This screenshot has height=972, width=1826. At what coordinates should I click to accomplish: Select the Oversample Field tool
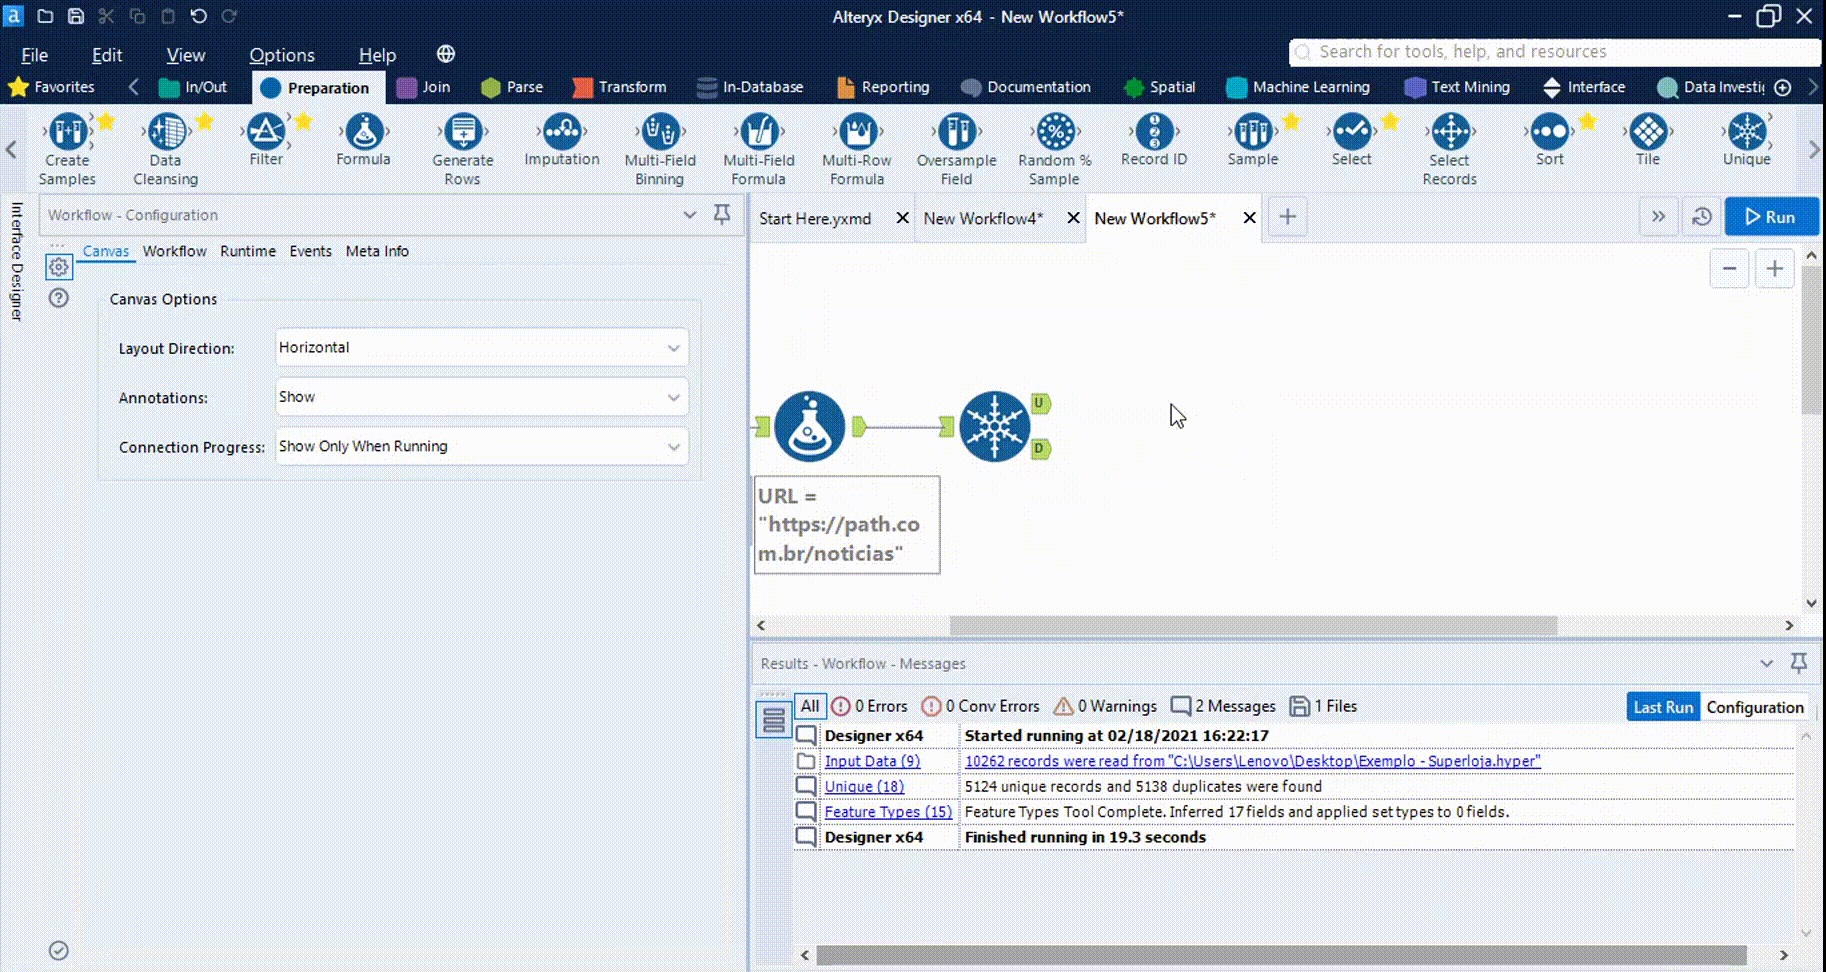(956, 149)
